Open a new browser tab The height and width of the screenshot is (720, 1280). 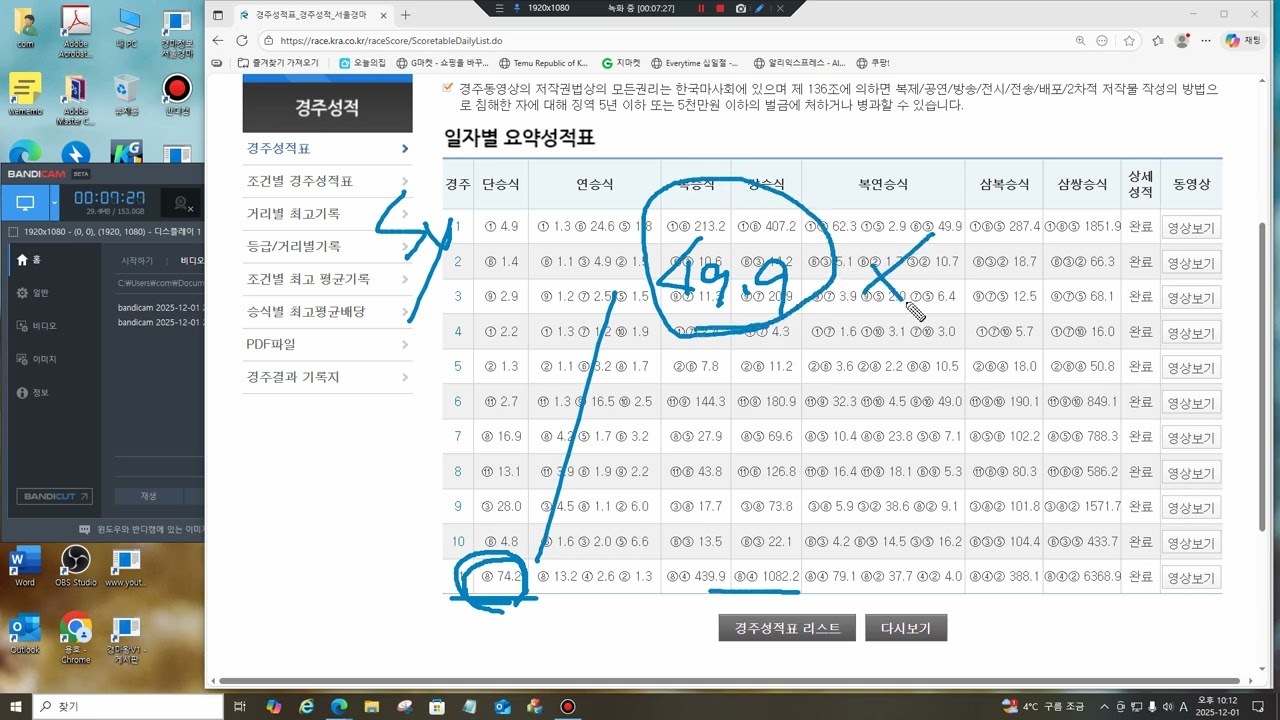406,15
